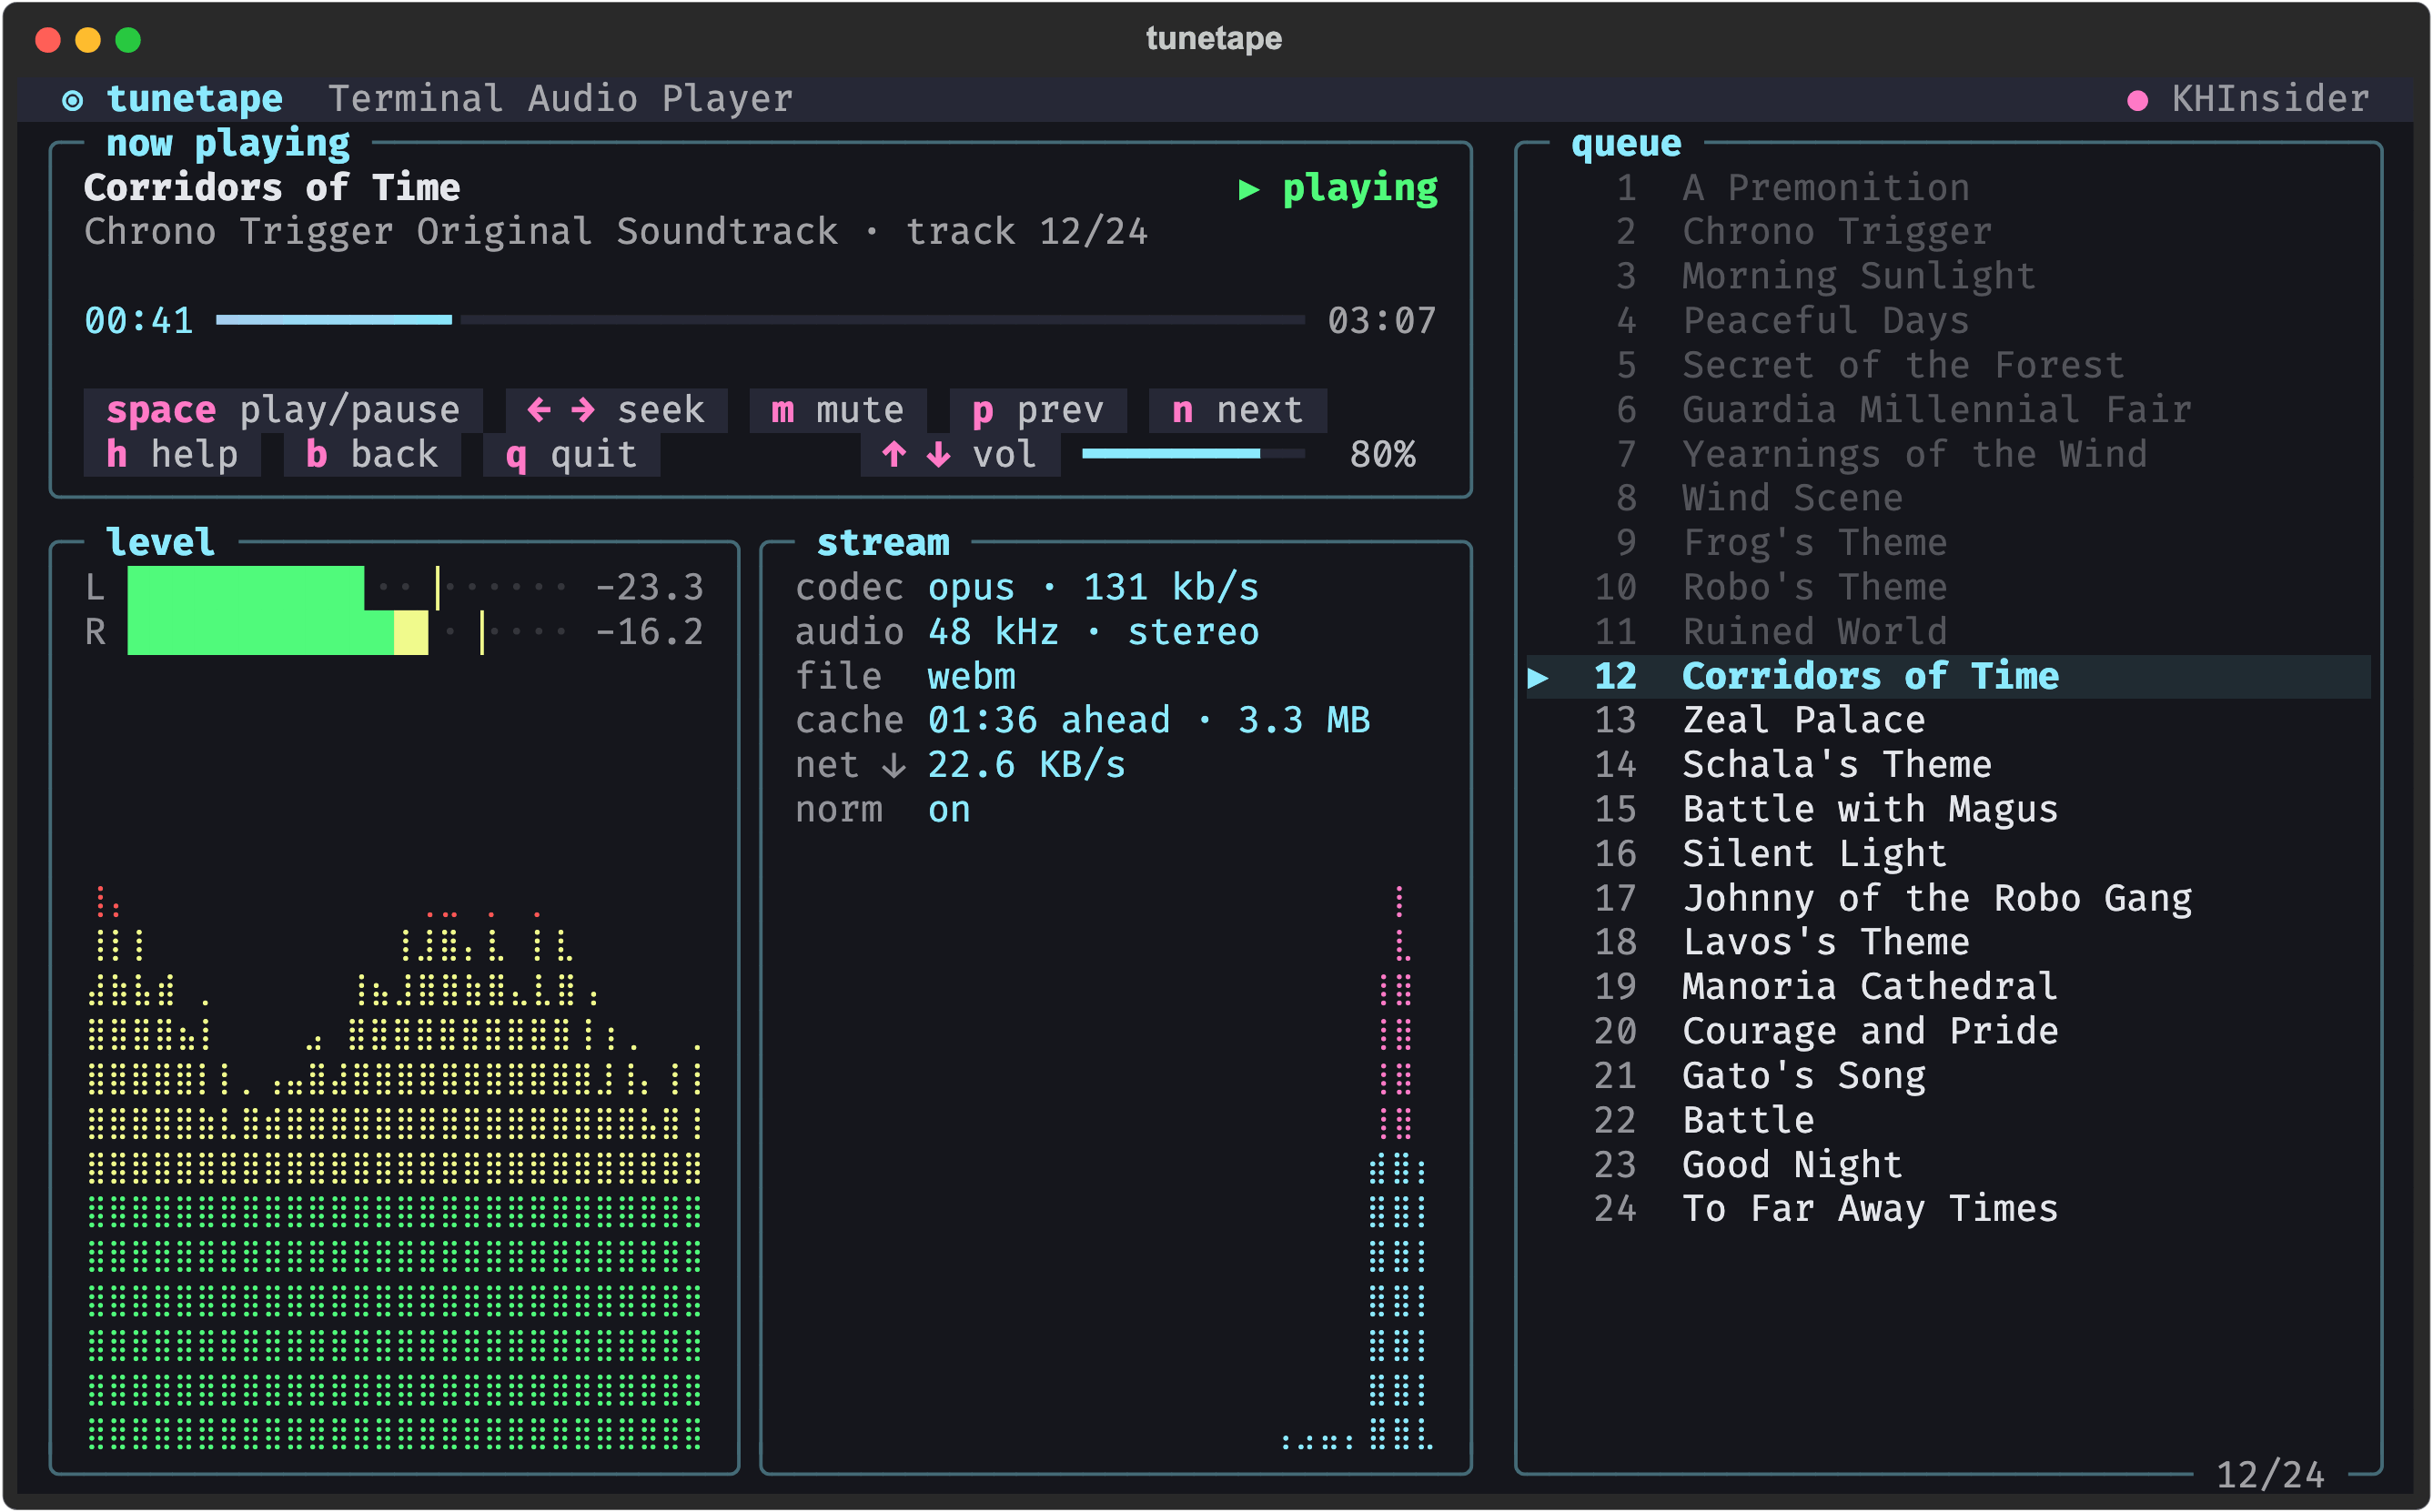Image resolution: width=2433 pixels, height=1512 pixels.
Task: Select the highlighted Corridors of Time row
Action: click(x=1948, y=677)
